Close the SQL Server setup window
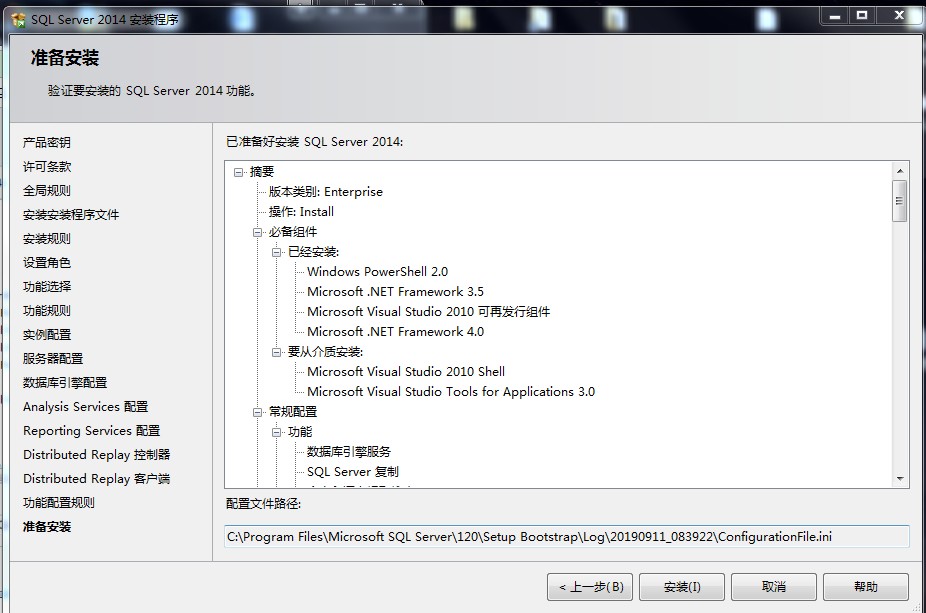This screenshot has height=613, width=926. point(899,17)
